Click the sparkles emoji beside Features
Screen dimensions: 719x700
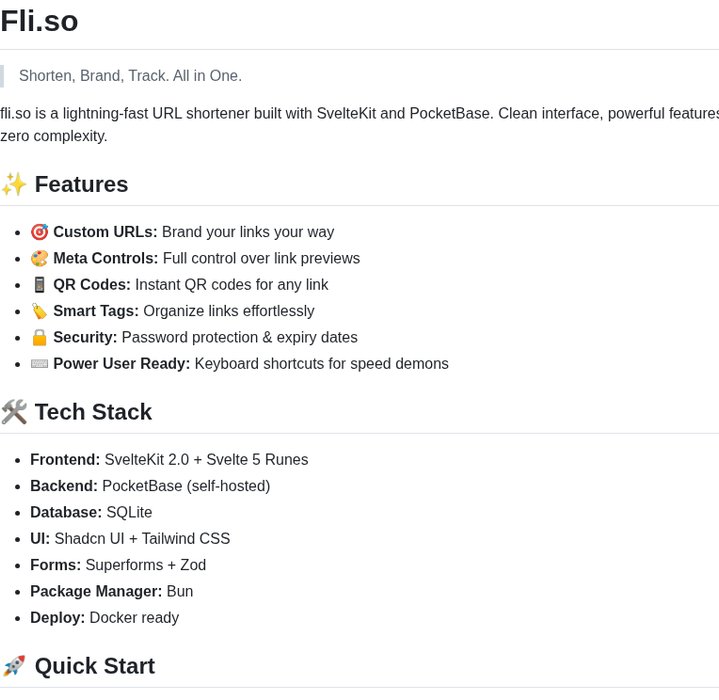[14, 185]
